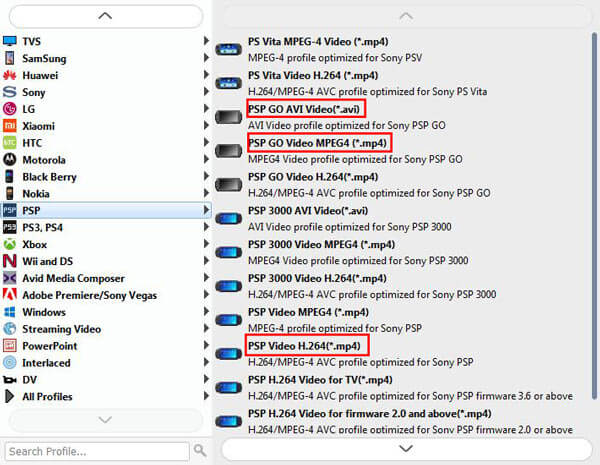Click the DV camcorder icon
This screenshot has height=465, width=600.
pos(10,380)
